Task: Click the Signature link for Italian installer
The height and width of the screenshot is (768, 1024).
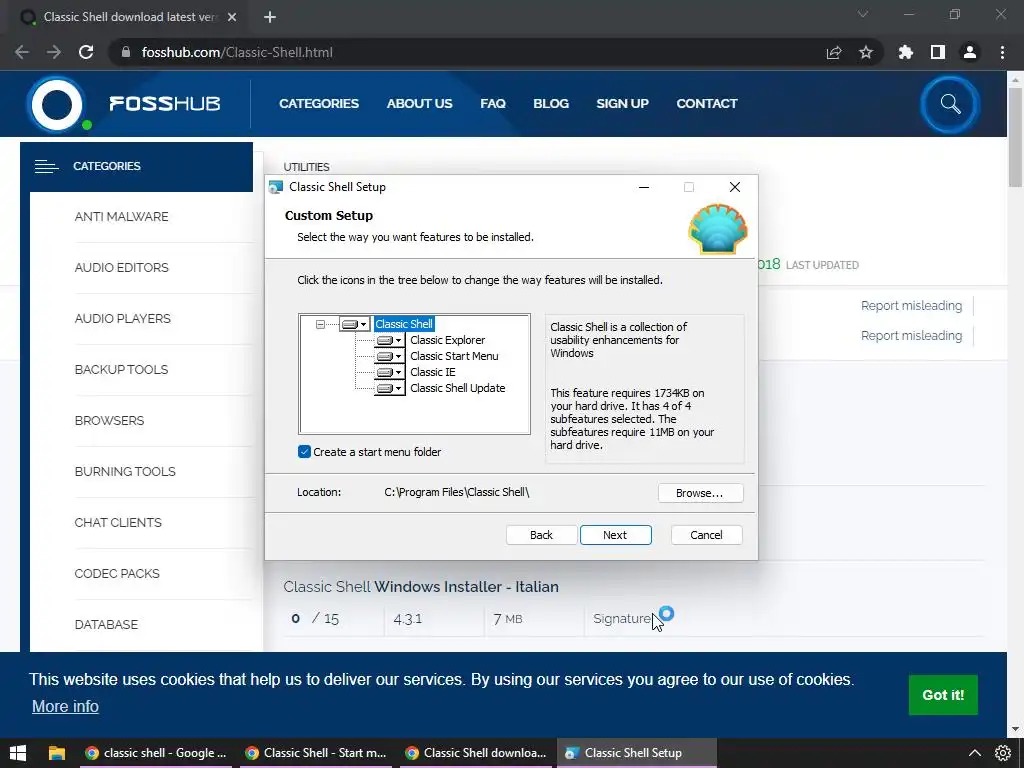Action: 622,619
